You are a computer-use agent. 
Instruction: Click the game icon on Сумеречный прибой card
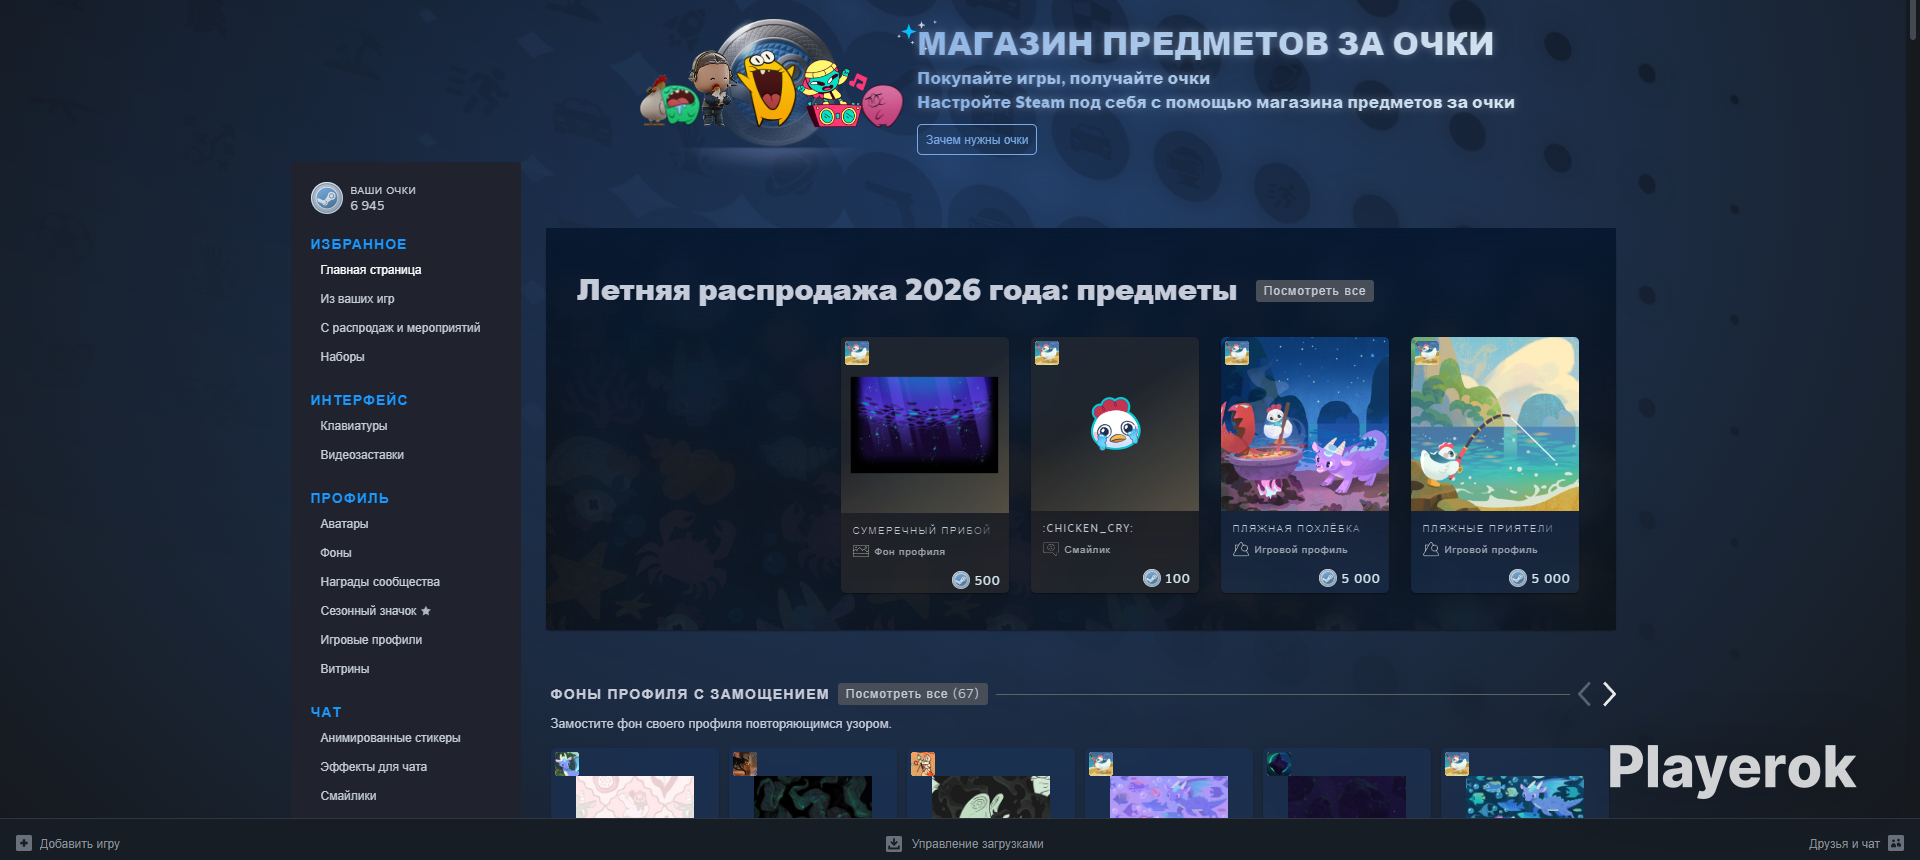(857, 353)
